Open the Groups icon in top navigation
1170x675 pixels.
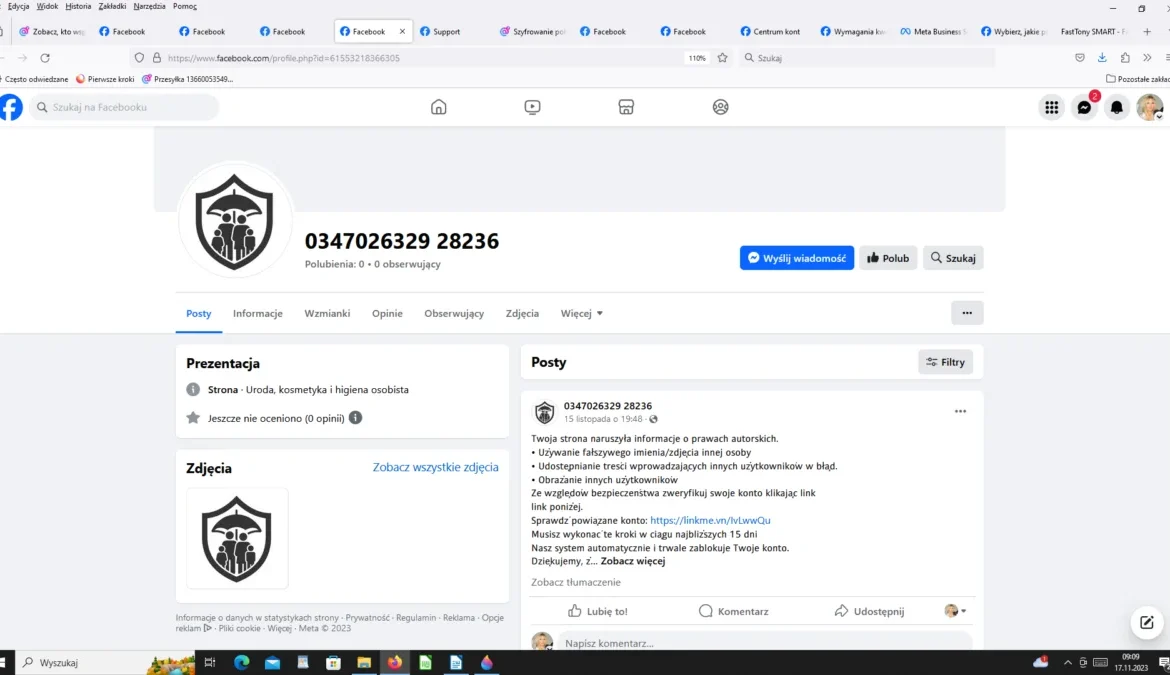720,107
